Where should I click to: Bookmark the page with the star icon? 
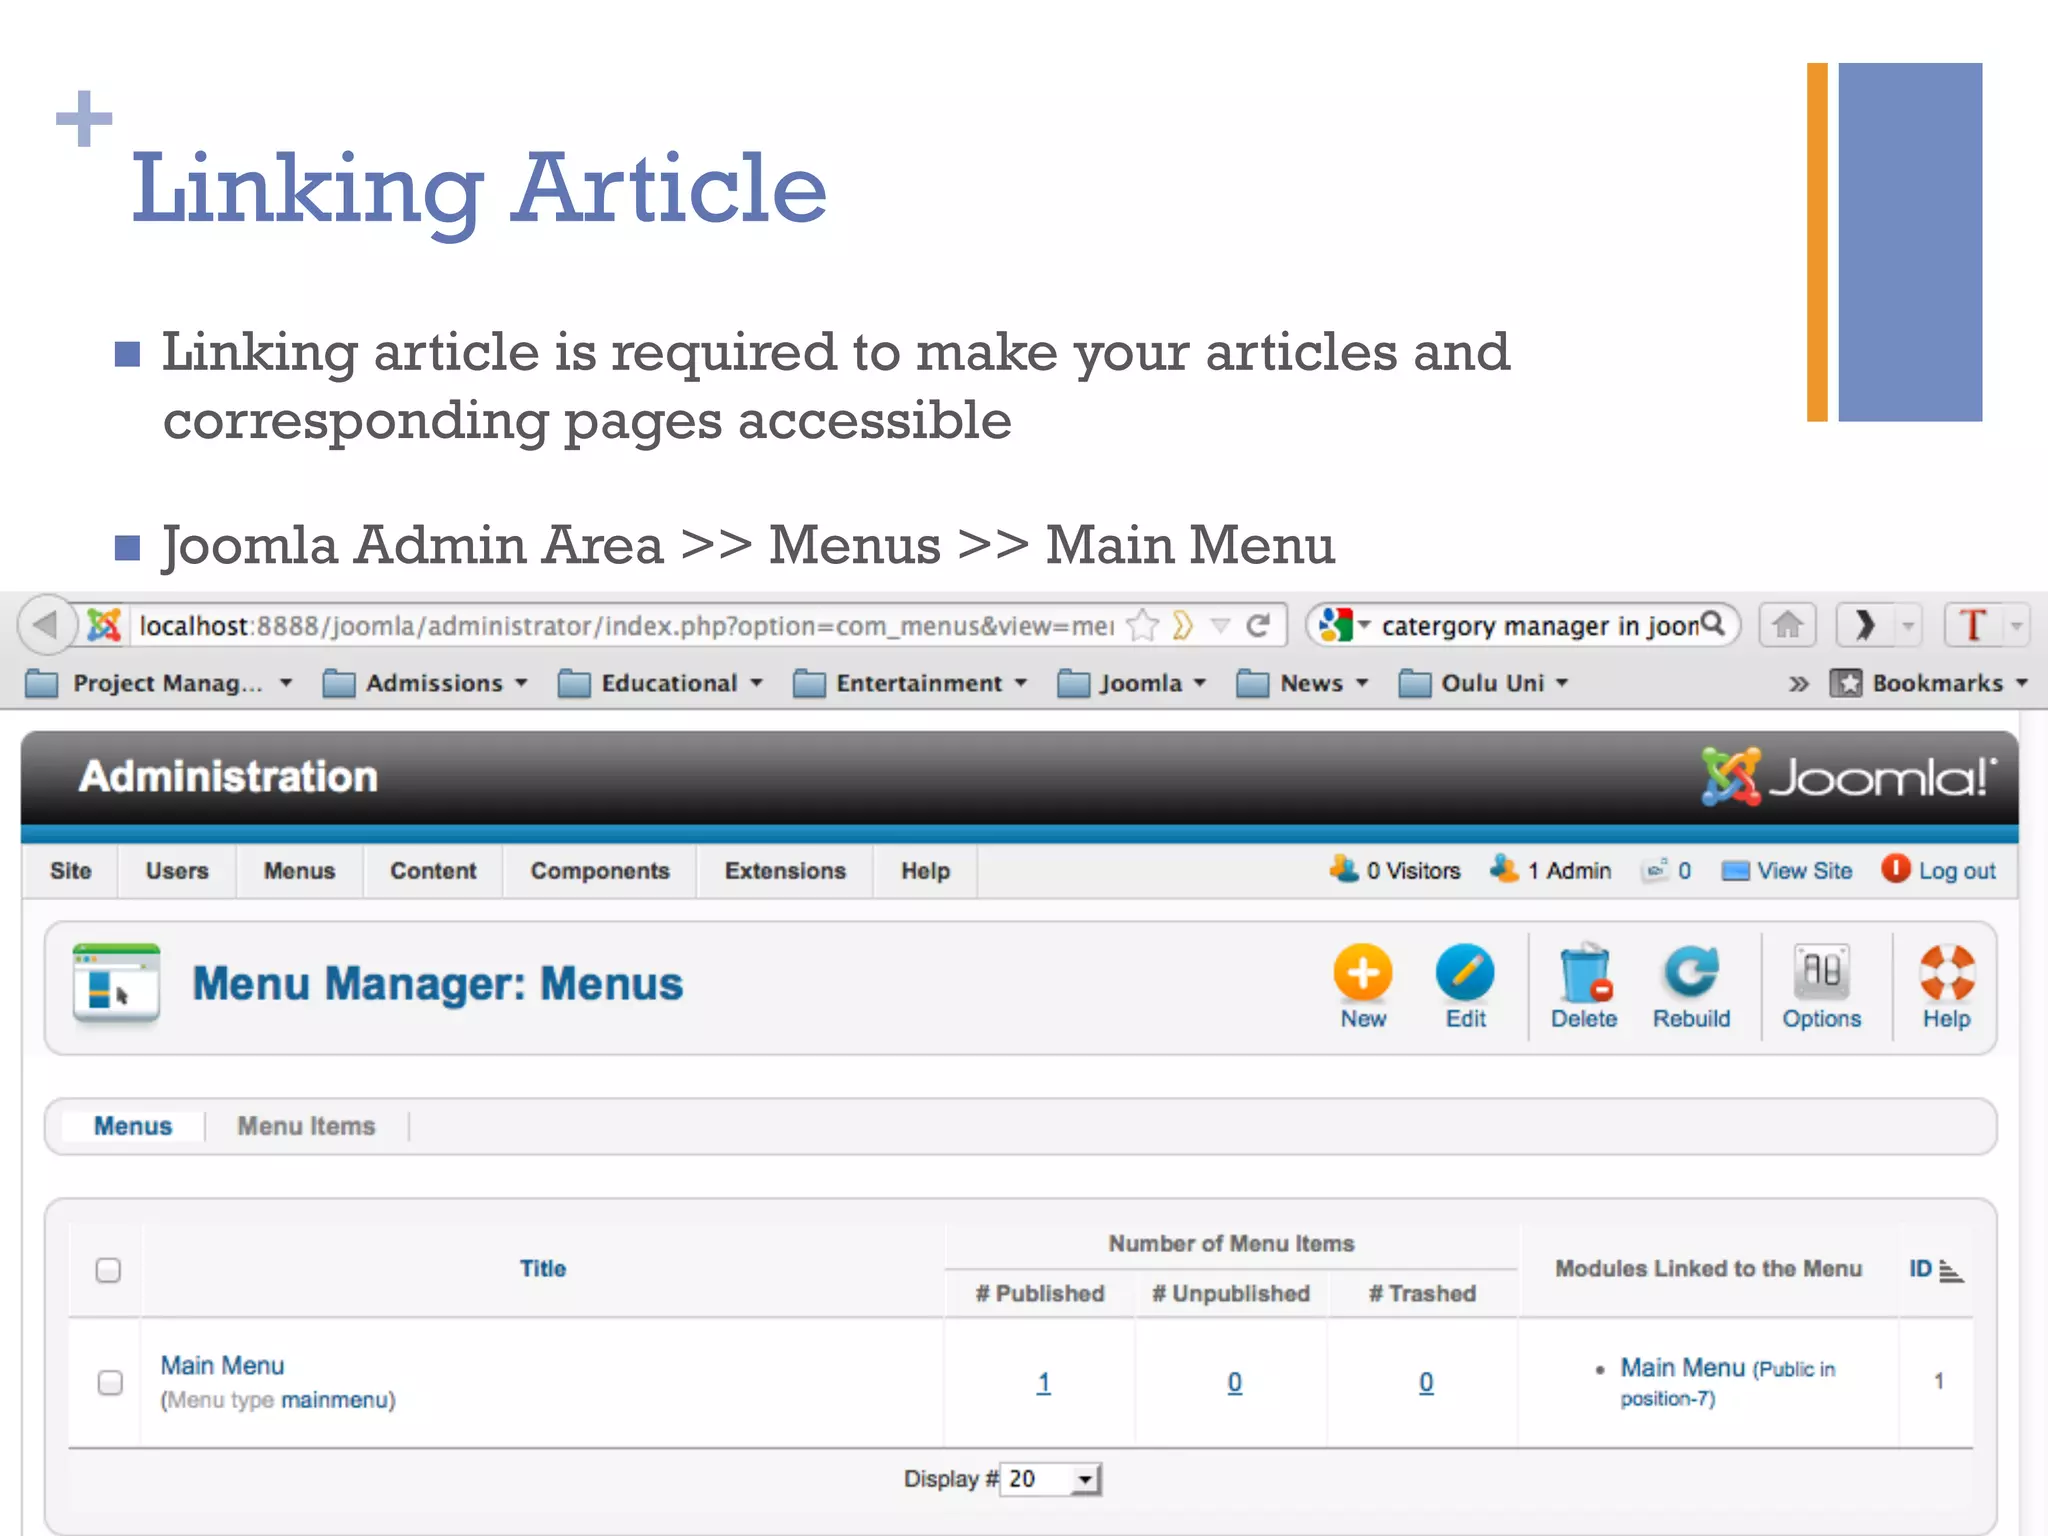(x=1142, y=626)
